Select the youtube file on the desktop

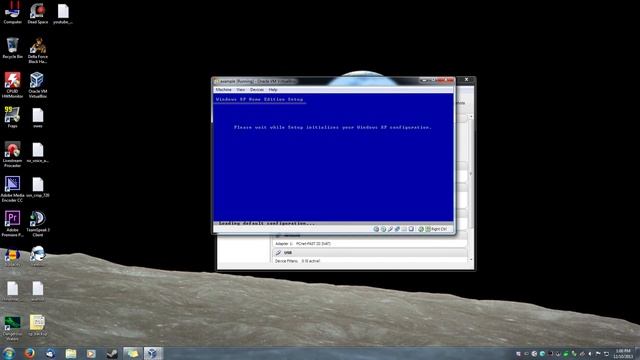pos(63,13)
